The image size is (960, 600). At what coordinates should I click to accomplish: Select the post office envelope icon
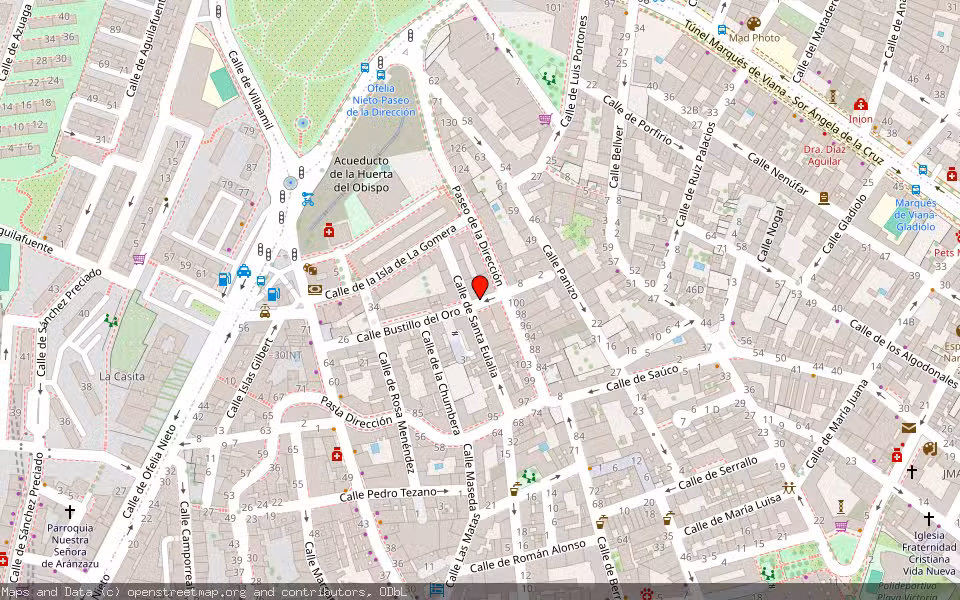point(909,427)
